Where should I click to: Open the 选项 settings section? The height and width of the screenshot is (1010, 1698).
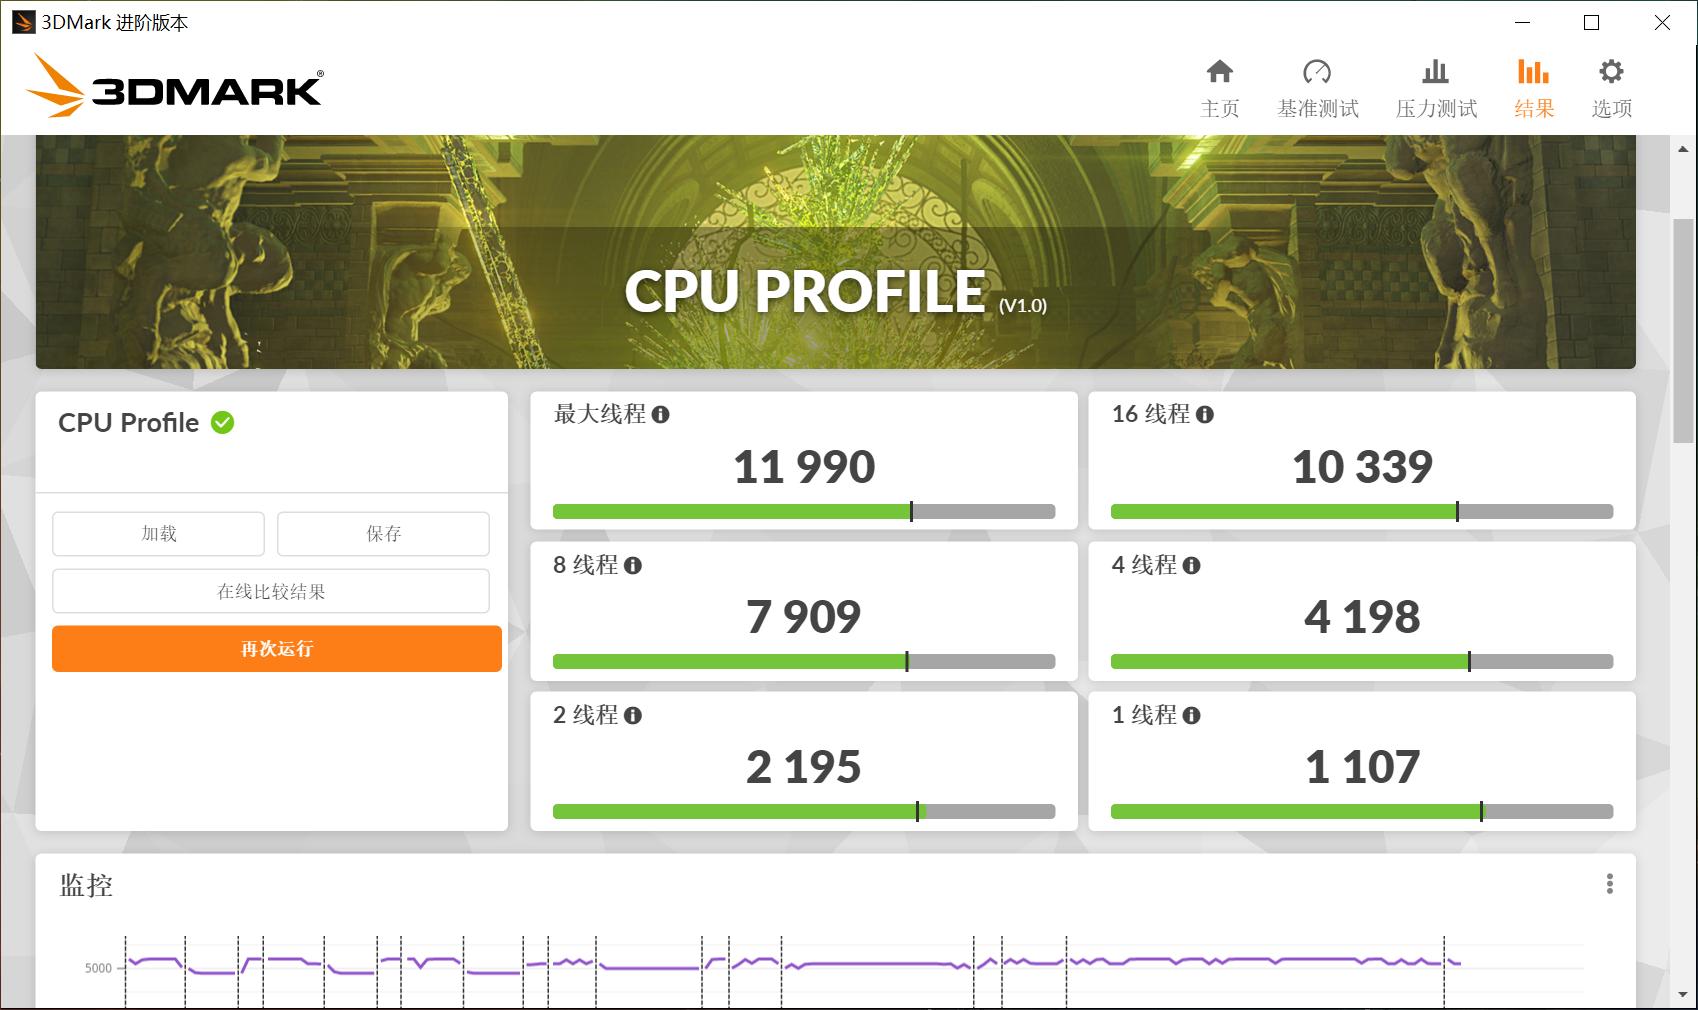coord(1610,87)
